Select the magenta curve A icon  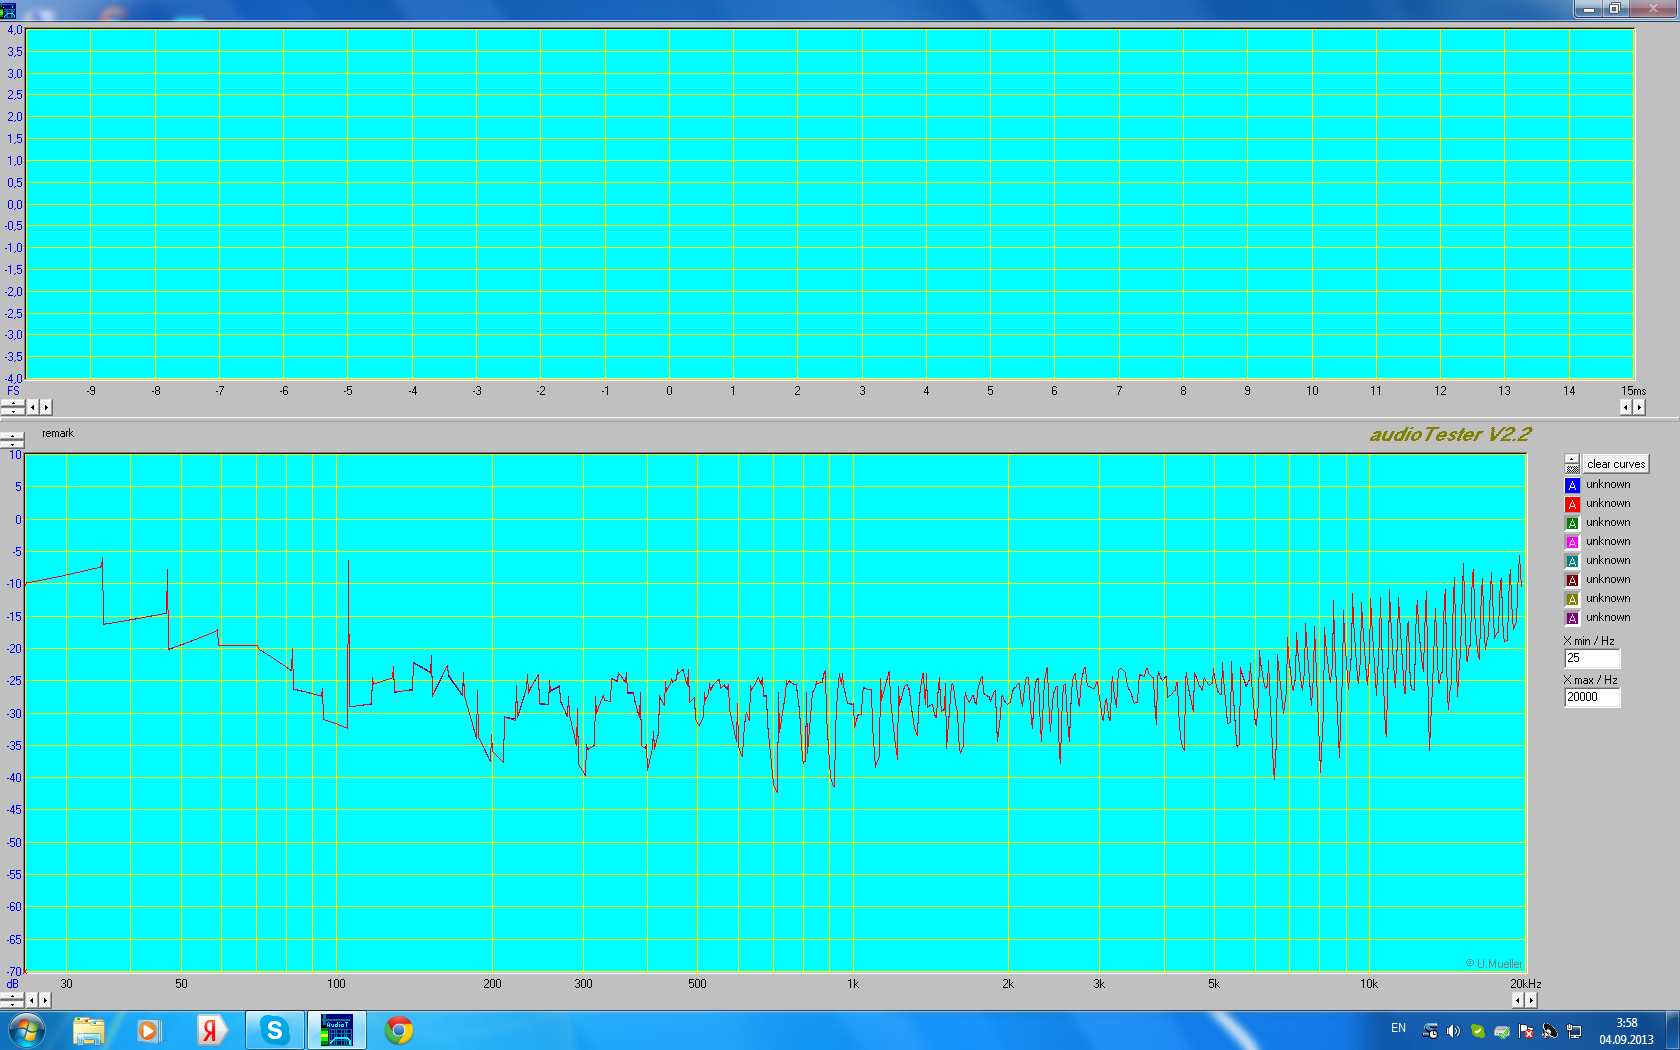(x=1572, y=542)
